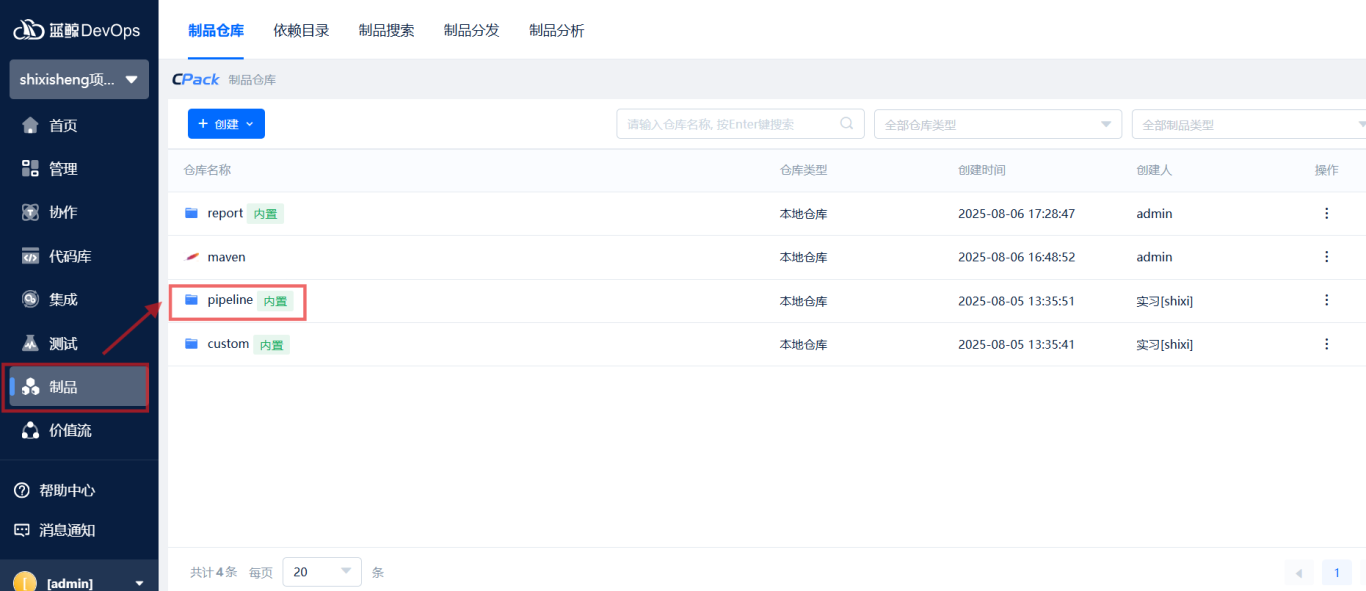Screen dimensions: 1366x591
Task: Open the 管理 management sidebar icon
Action: tap(30, 169)
